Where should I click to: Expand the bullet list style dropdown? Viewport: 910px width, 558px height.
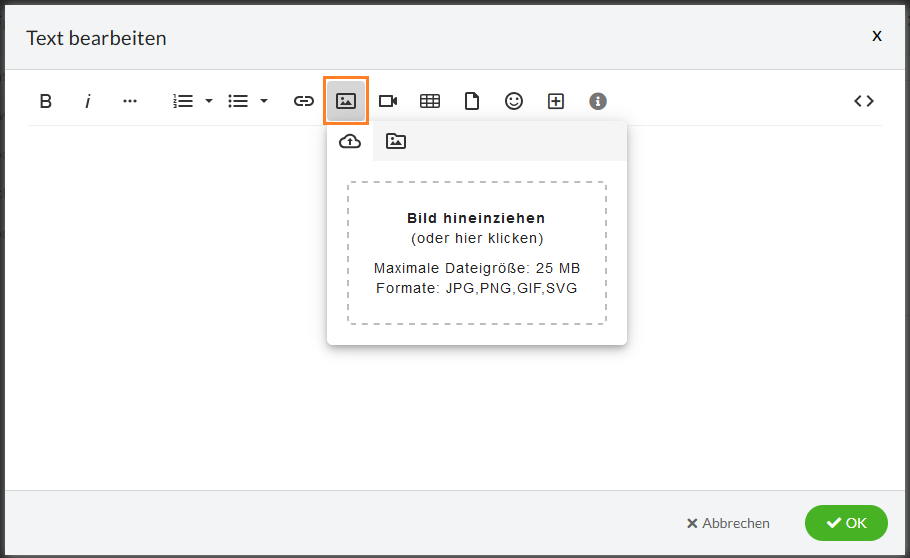[x=263, y=101]
